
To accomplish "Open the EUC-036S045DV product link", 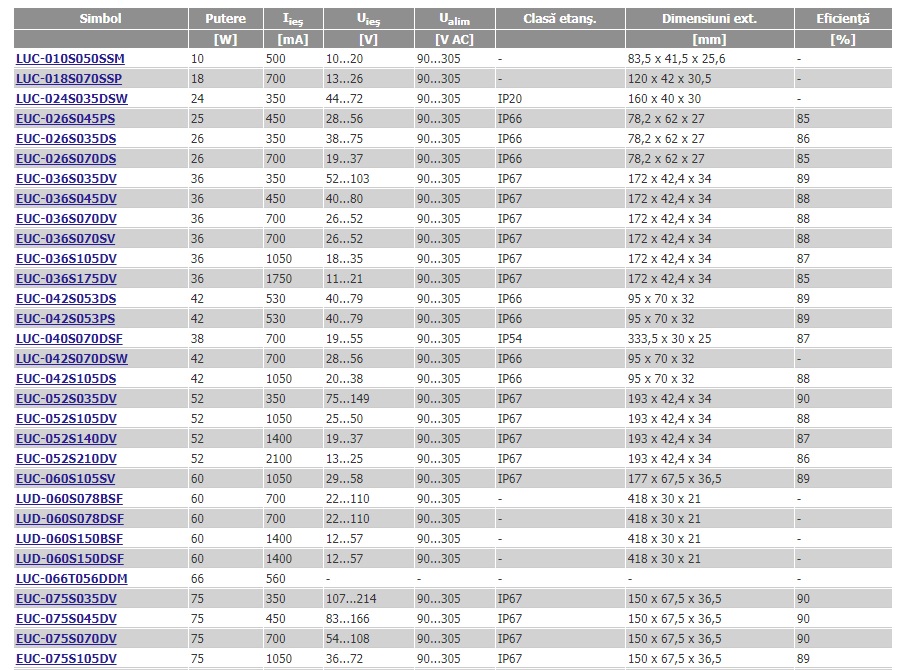I will 66,199.
